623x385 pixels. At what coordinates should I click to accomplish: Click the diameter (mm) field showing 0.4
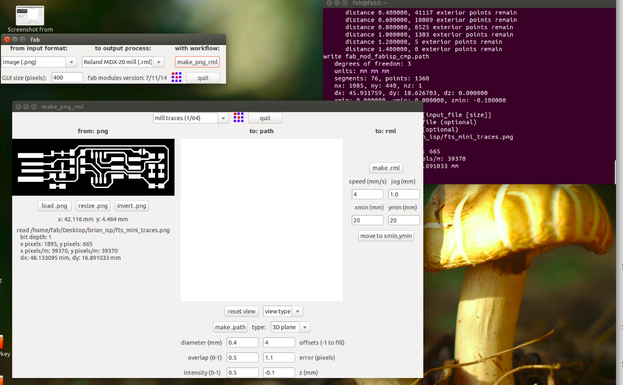[242, 342]
